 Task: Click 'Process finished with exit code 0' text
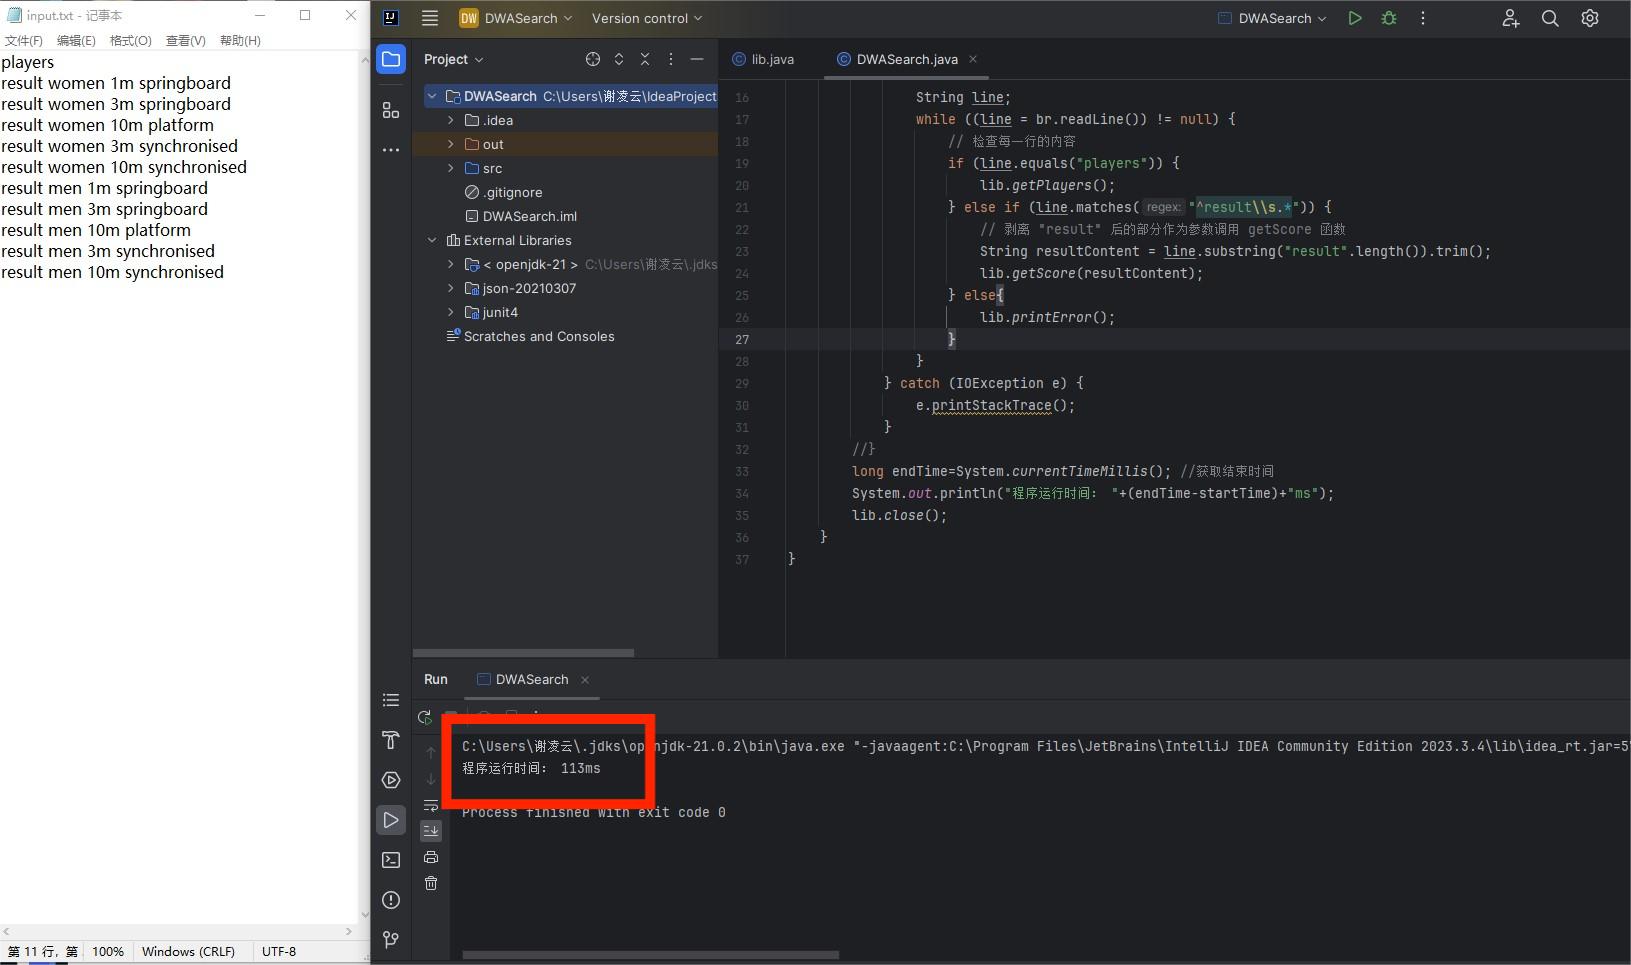[594, 812]
